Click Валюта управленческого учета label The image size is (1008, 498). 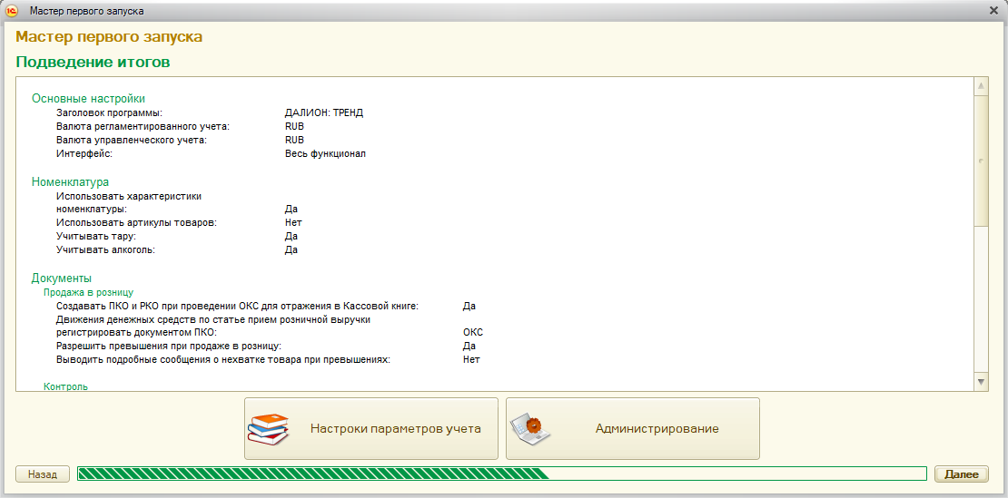[x=132, y=139]
